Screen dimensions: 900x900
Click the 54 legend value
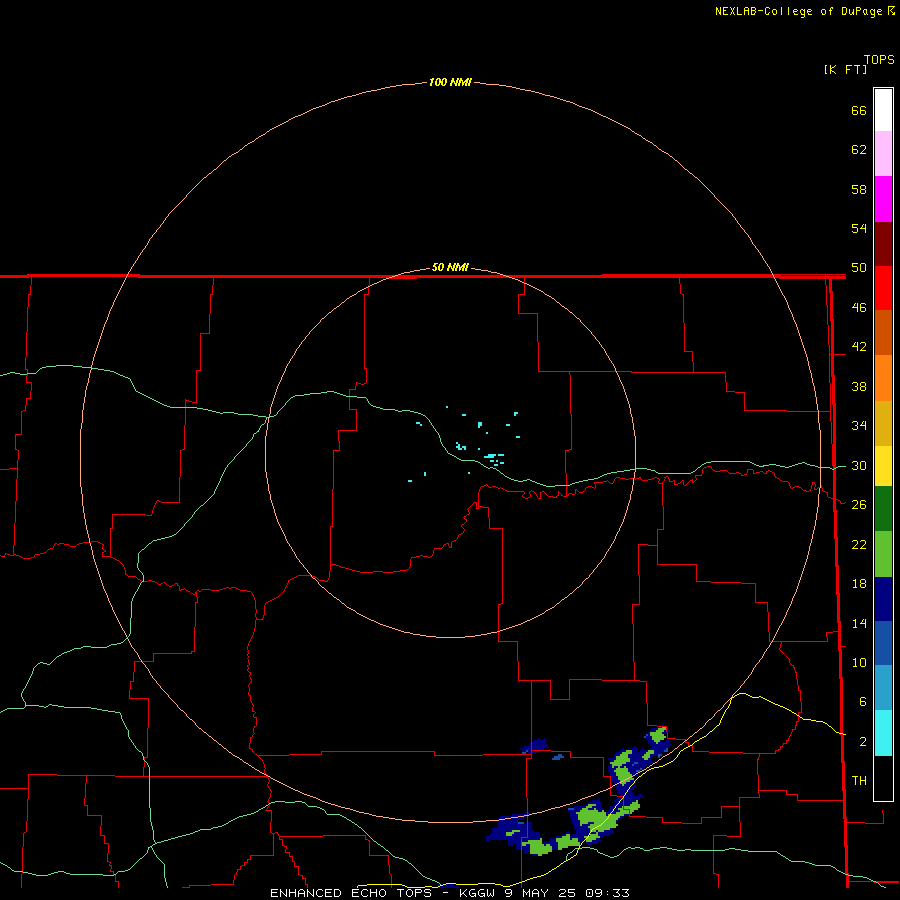pyautogui.click(x=859, y=228)
